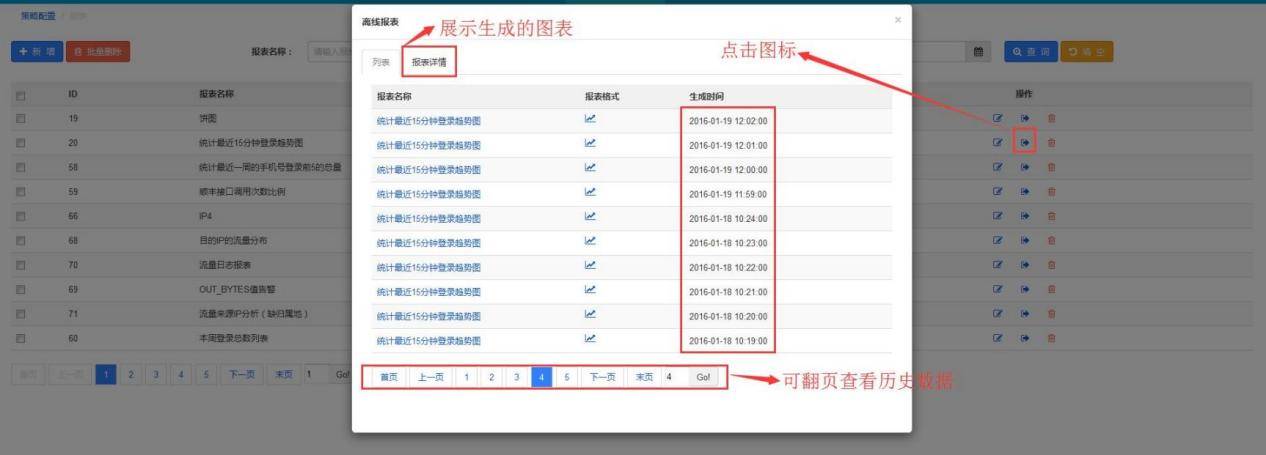Click the trash icon for report ID 71
This screenshot has height=455, width=1266.
tap(1051, 314)
